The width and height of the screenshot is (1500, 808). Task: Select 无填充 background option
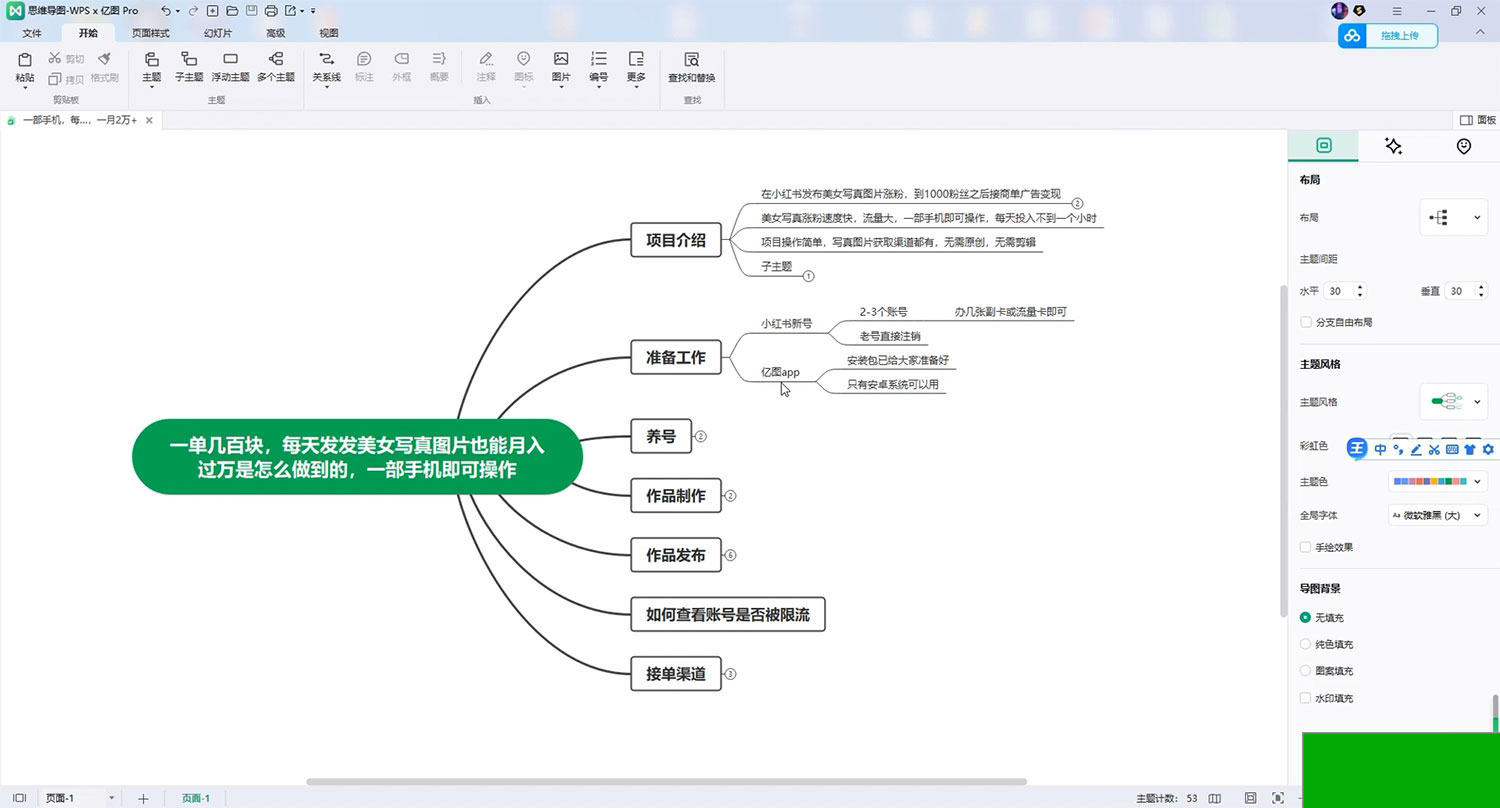1305,617
